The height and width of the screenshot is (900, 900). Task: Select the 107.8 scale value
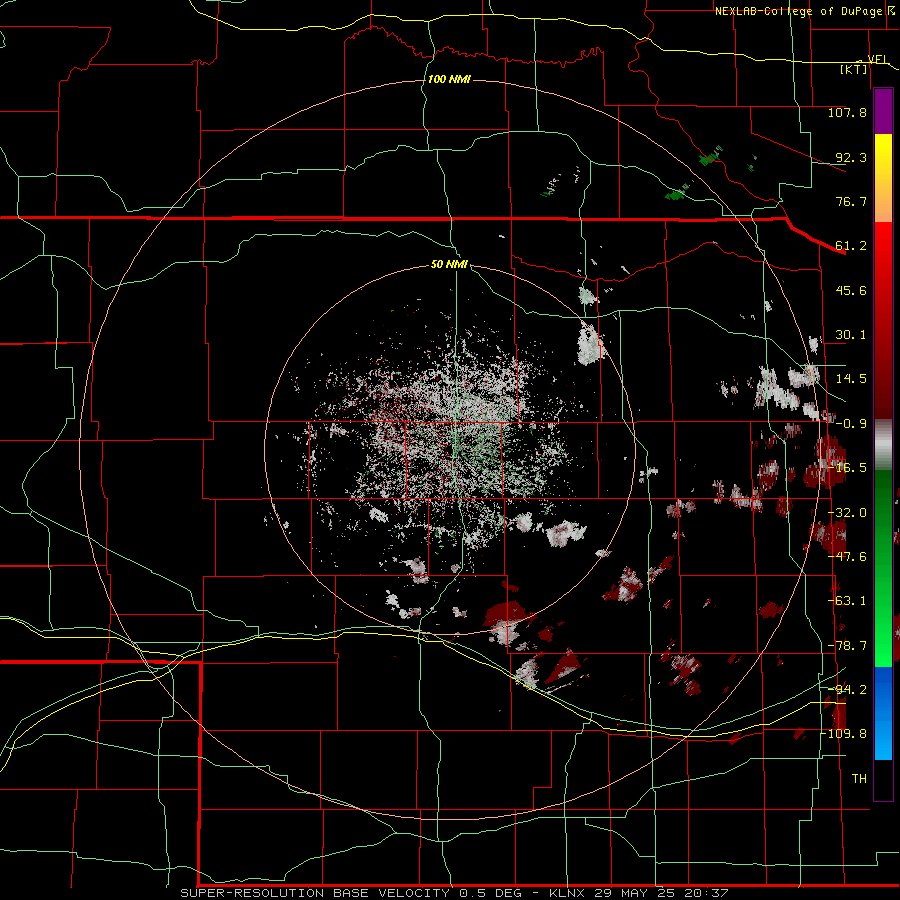click(847, 112)
